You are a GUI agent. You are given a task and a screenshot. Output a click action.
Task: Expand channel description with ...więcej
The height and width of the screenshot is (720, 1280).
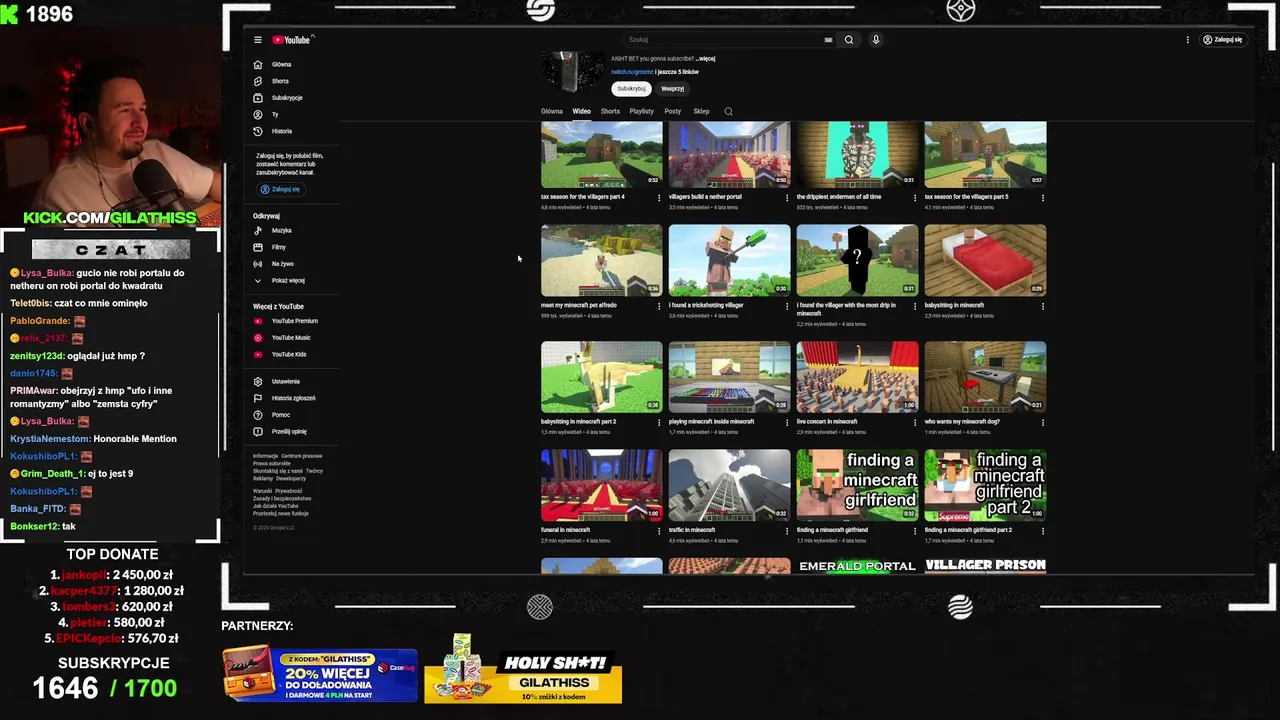pos(706,59)
